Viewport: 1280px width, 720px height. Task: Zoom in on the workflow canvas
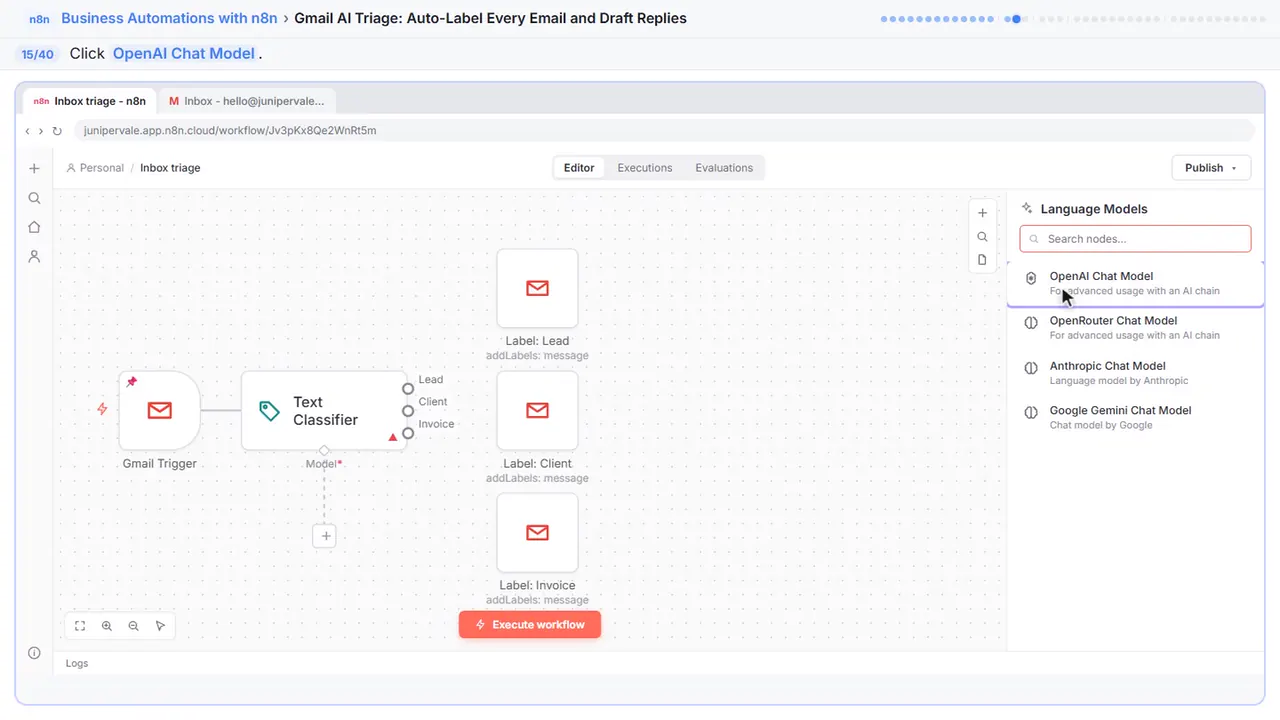(x=107, y=626)
